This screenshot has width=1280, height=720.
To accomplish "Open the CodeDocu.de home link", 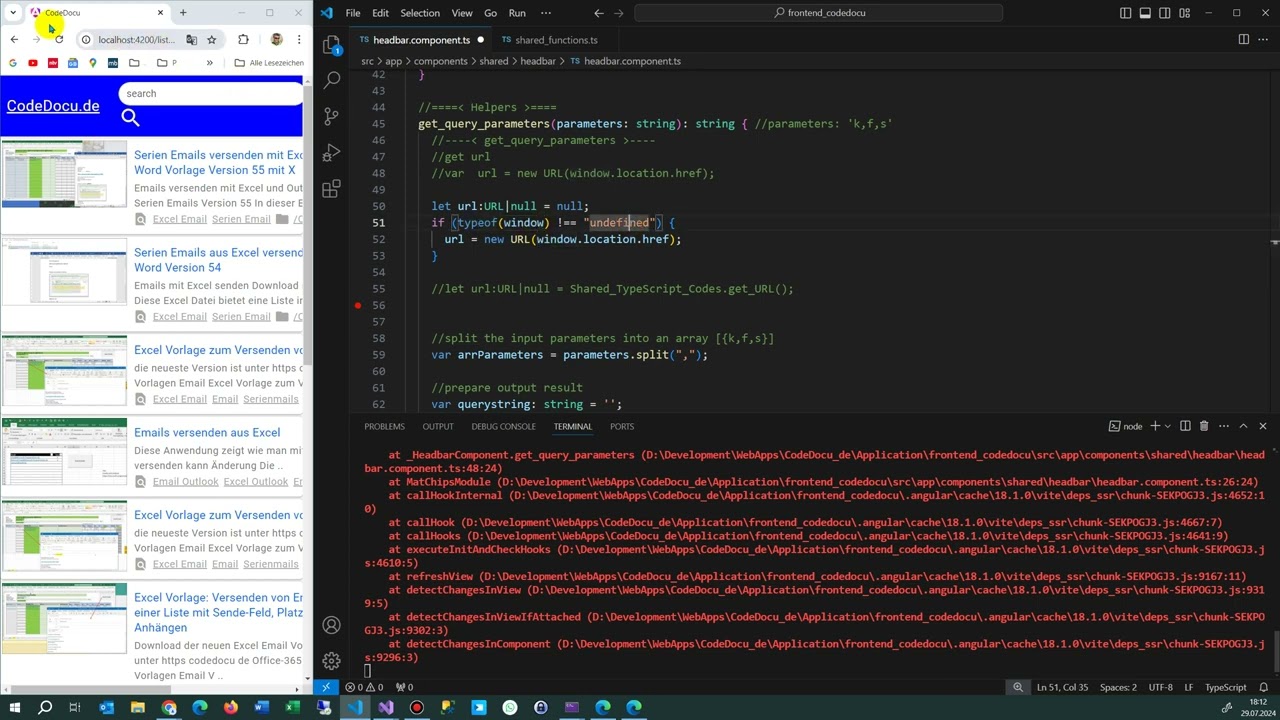I will [x=53, y=105].
